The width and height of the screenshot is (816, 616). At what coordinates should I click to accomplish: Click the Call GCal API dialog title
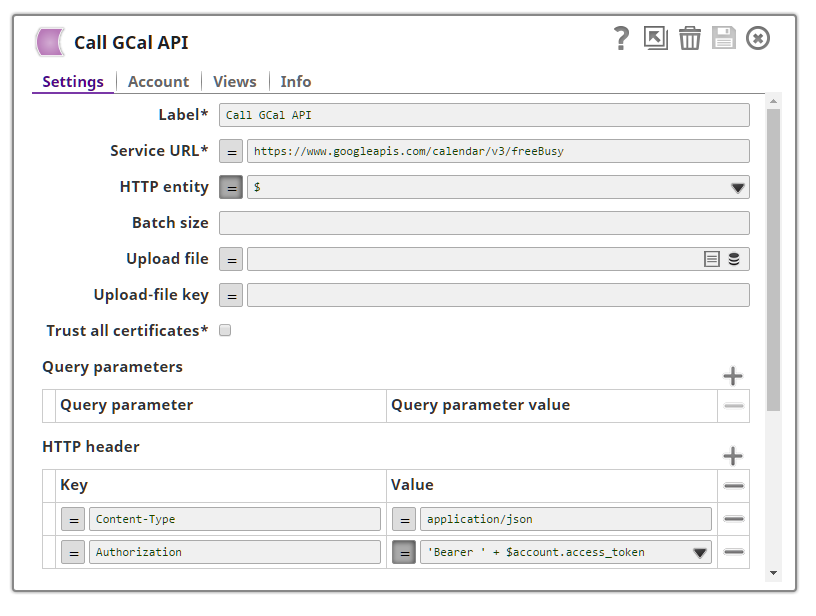[131, 43]
